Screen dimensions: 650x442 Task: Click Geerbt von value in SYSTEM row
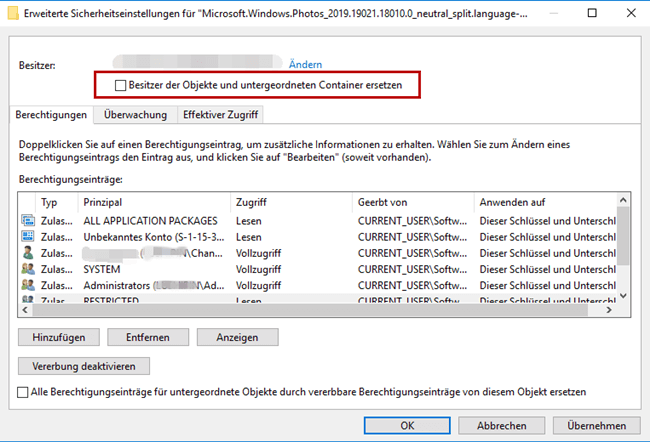412,269
